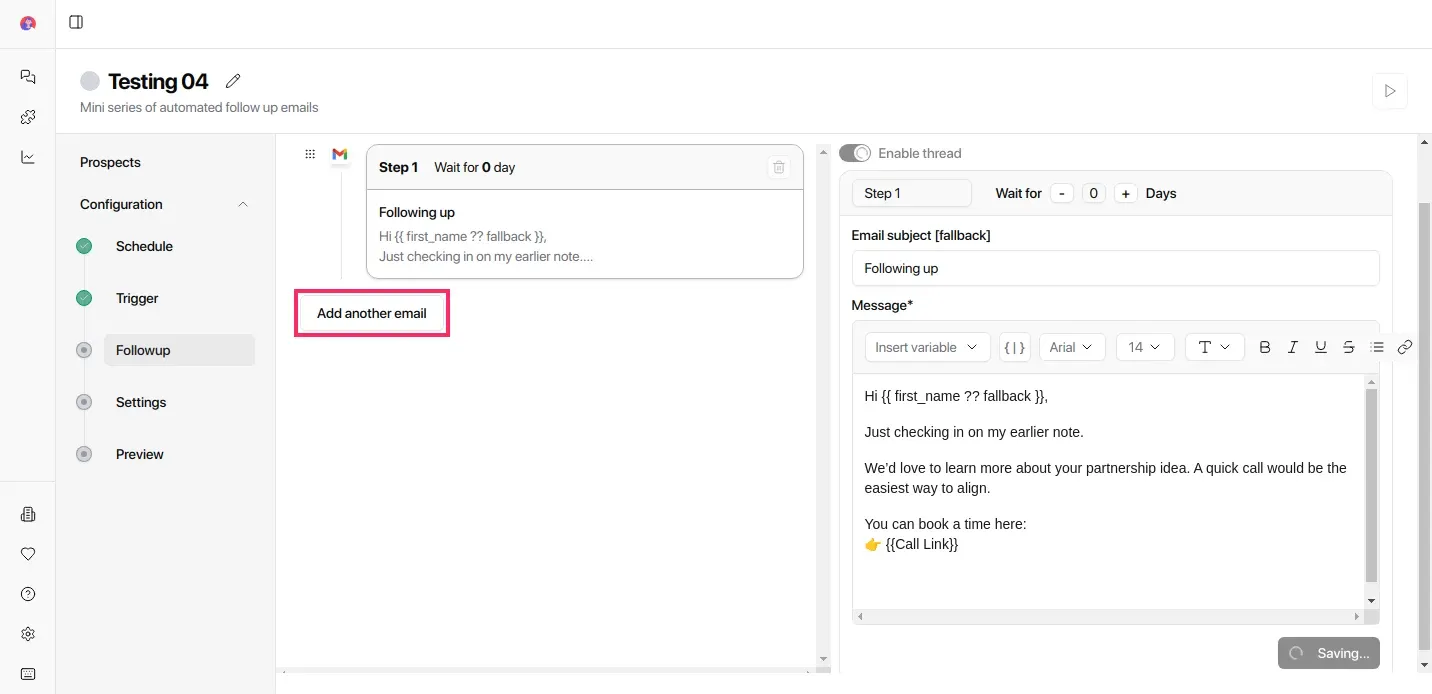Image resolution: width=1432 pixels, height=694 pixels.
Task: Click the {|} variable token icon
Action: [x=1015, y=347]
